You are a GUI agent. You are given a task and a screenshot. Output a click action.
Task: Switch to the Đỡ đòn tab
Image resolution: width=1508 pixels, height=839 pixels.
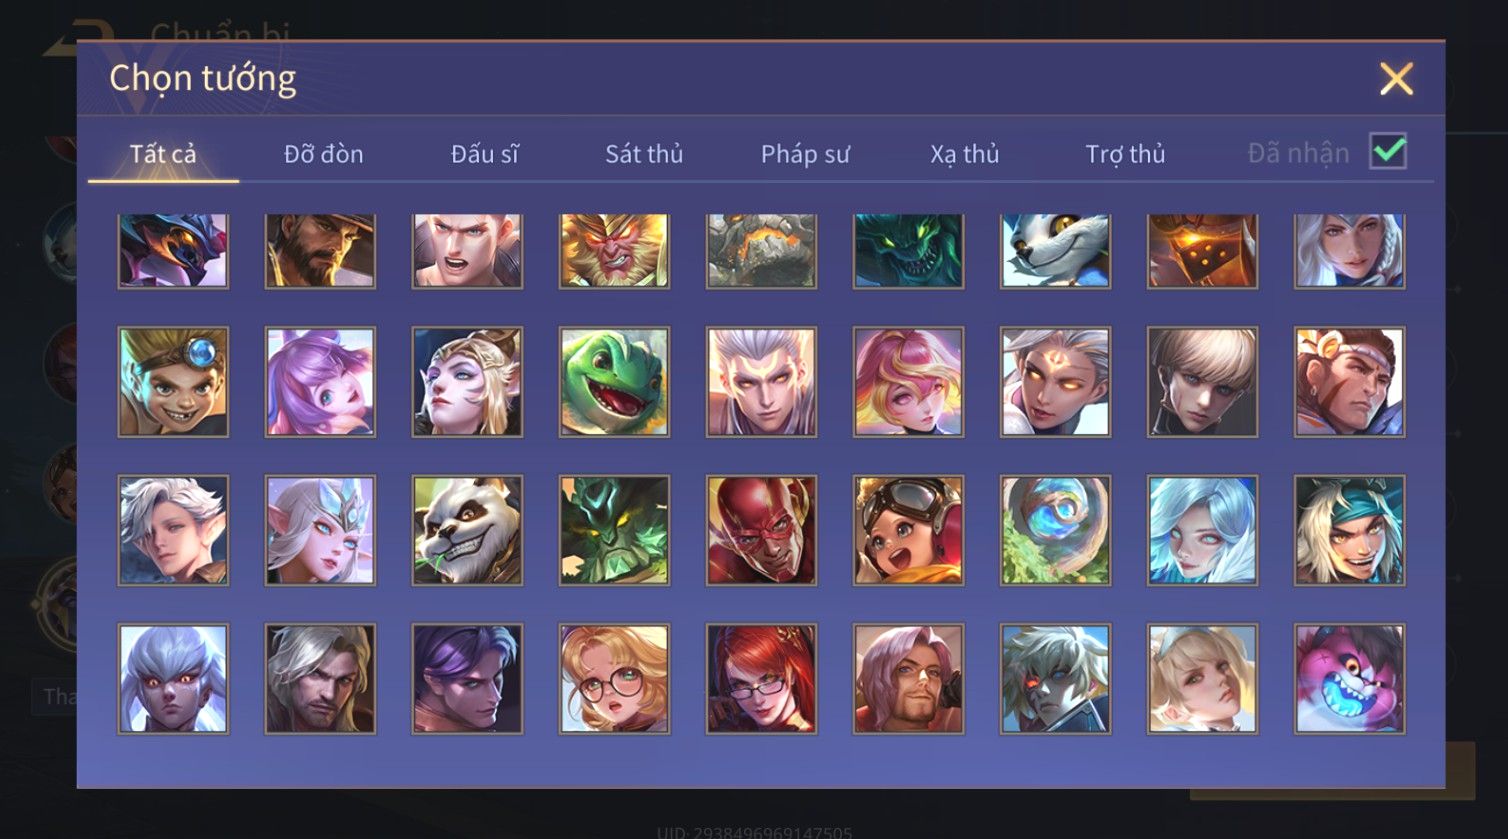click(x=323, y=154)
